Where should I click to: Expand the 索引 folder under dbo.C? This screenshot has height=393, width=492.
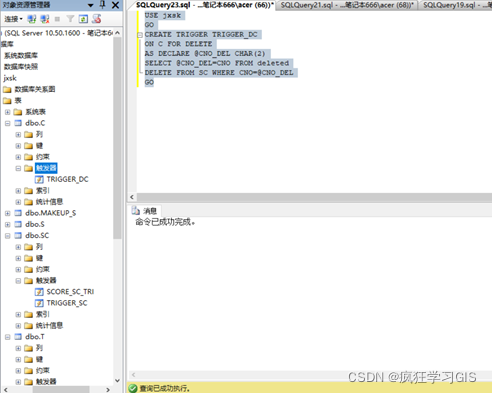point(18,191)
